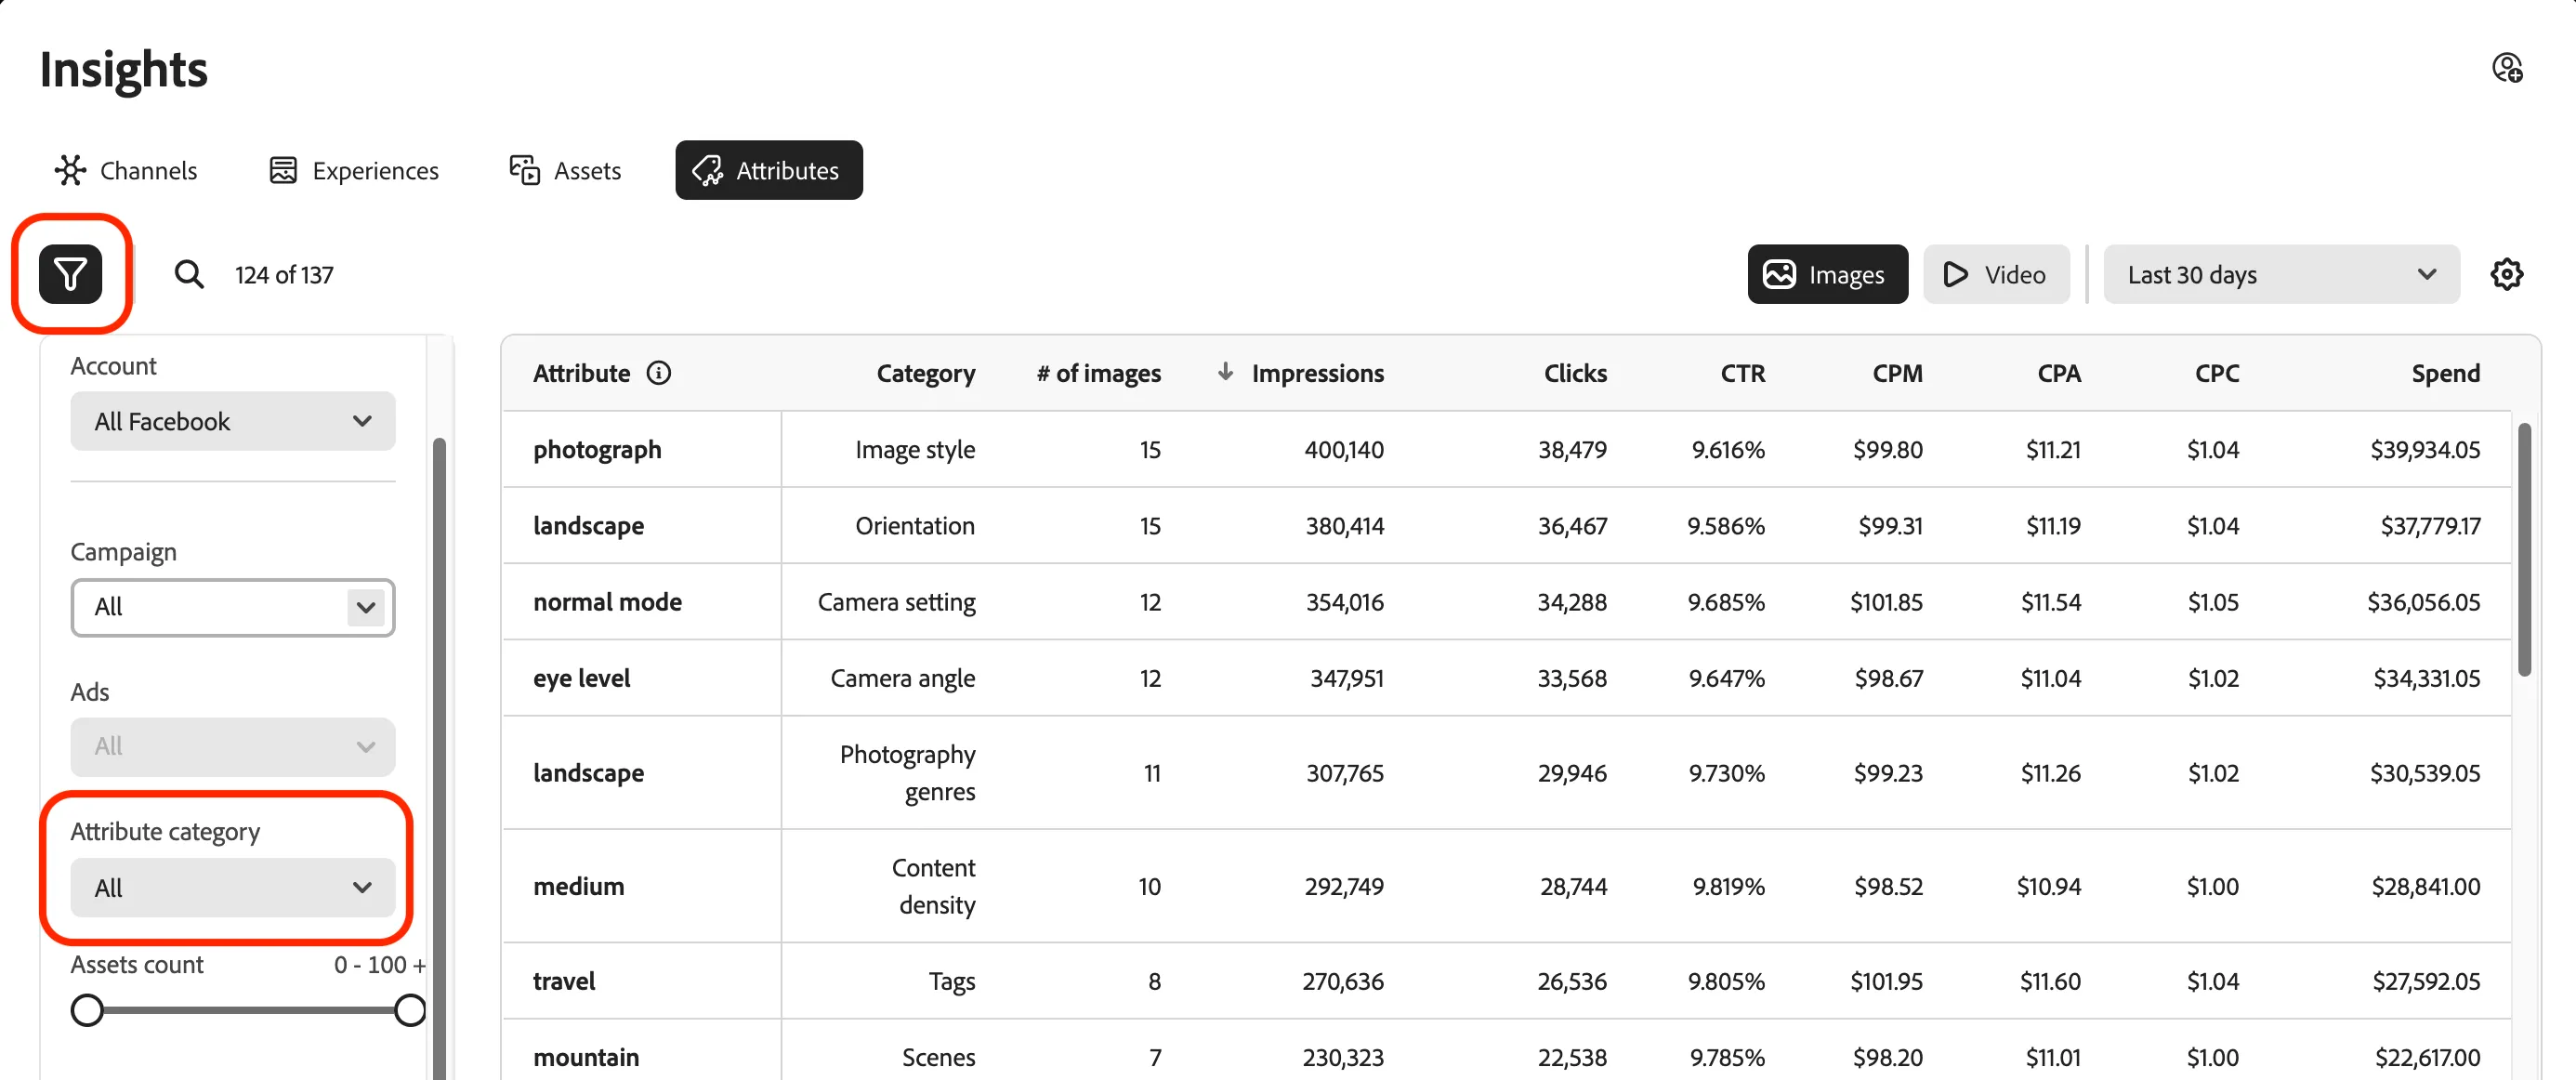Click the 400,140 impressions value
Image resolution: width=2576 pixels, height=1080 pixels.
point(1343,449)
